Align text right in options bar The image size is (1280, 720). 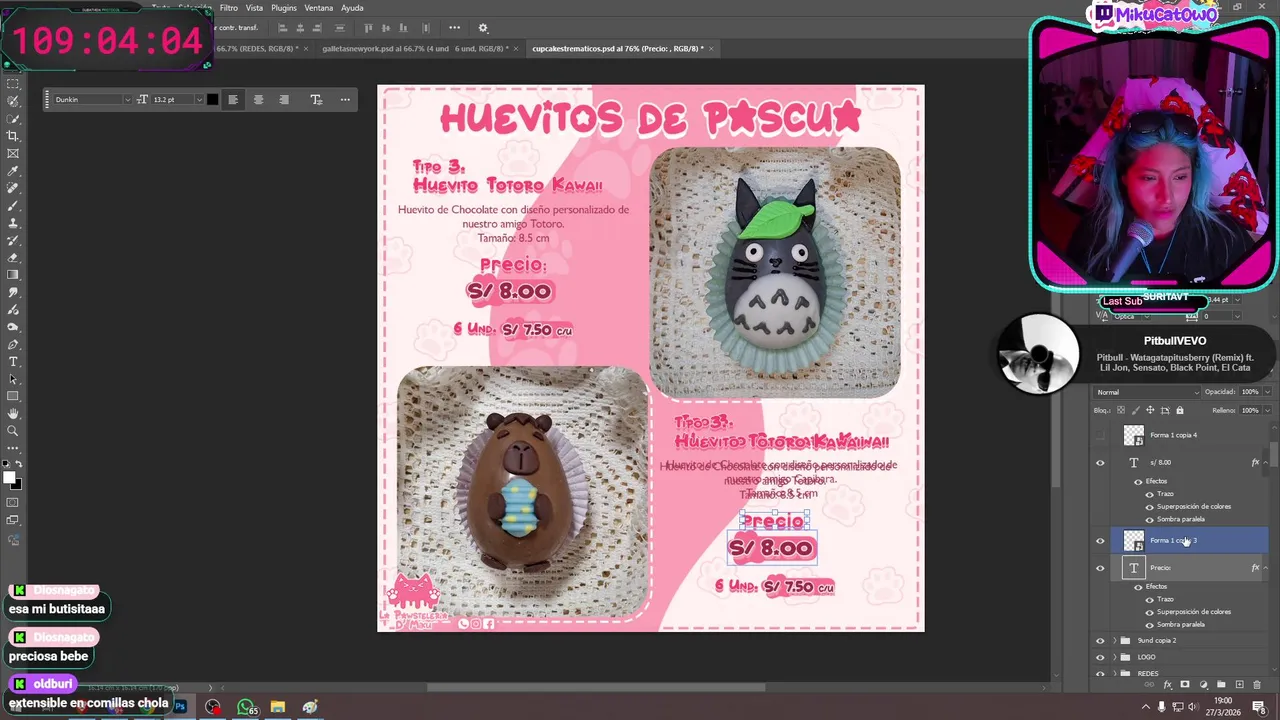pos(284,99)
